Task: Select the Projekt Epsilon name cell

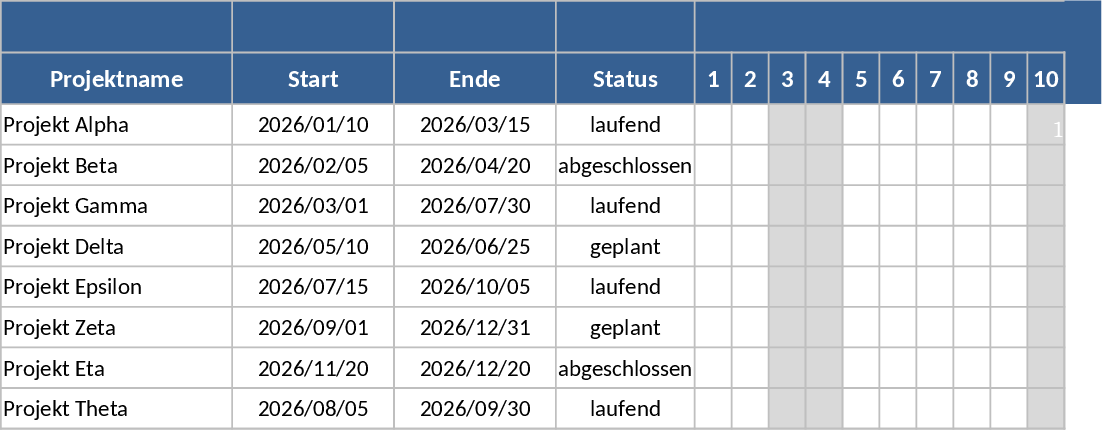Action: pos(116,287)
